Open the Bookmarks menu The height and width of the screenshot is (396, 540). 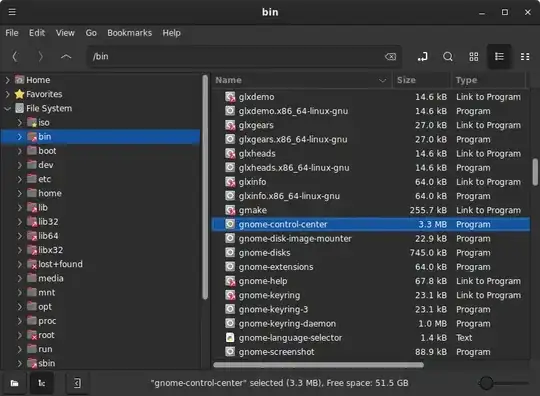click(x=129, y=33)
